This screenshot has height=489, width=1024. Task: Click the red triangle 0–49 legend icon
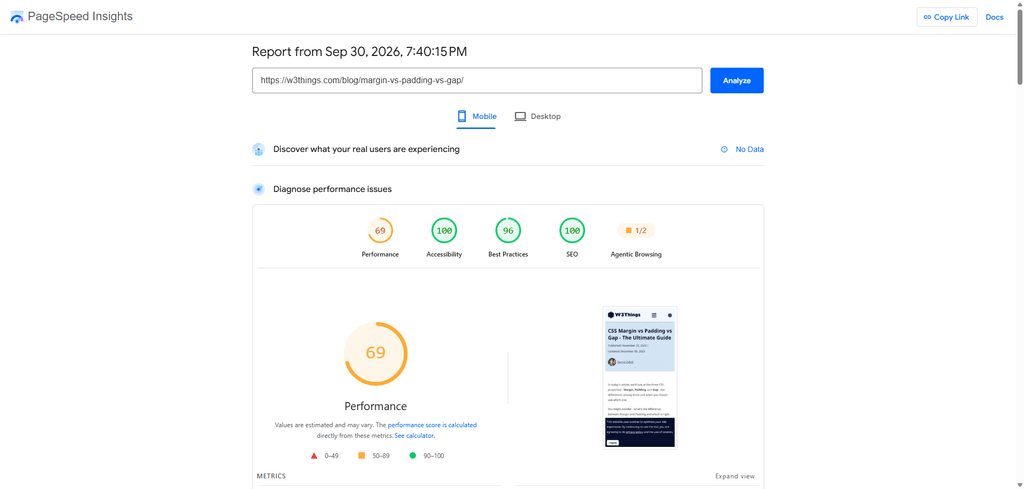click(314, 456)
